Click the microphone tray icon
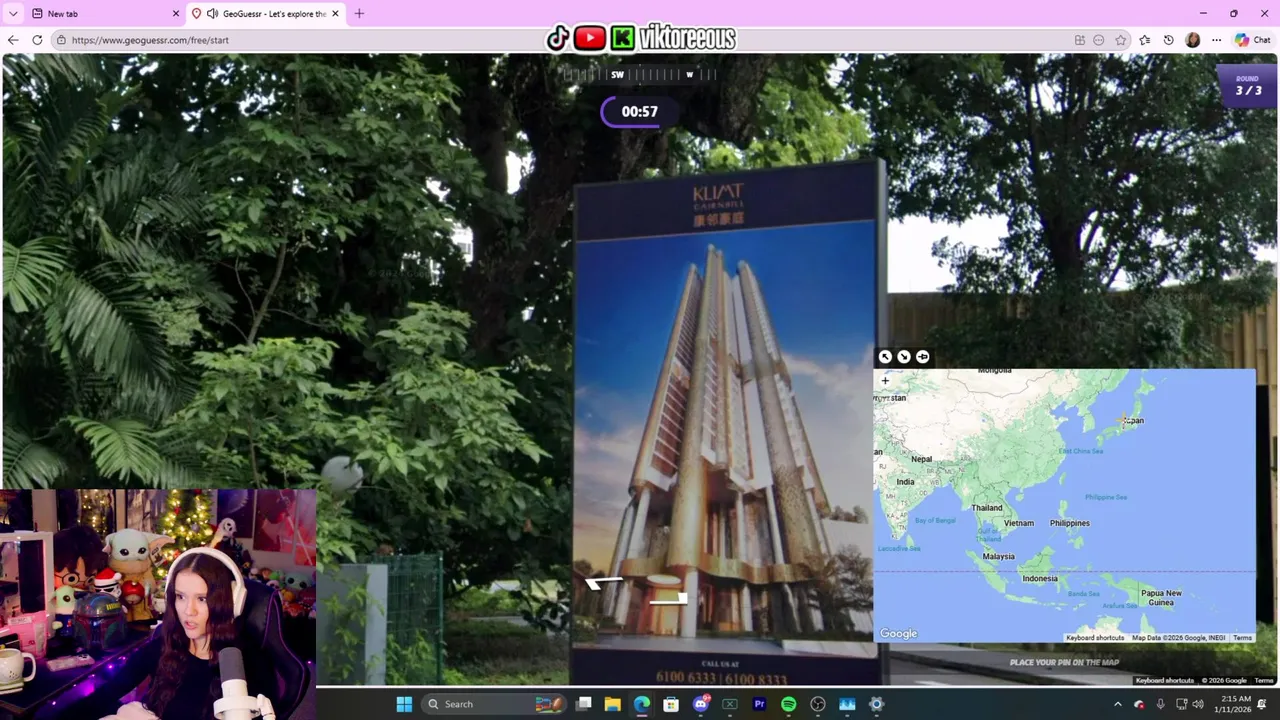 click(1160, 704)
